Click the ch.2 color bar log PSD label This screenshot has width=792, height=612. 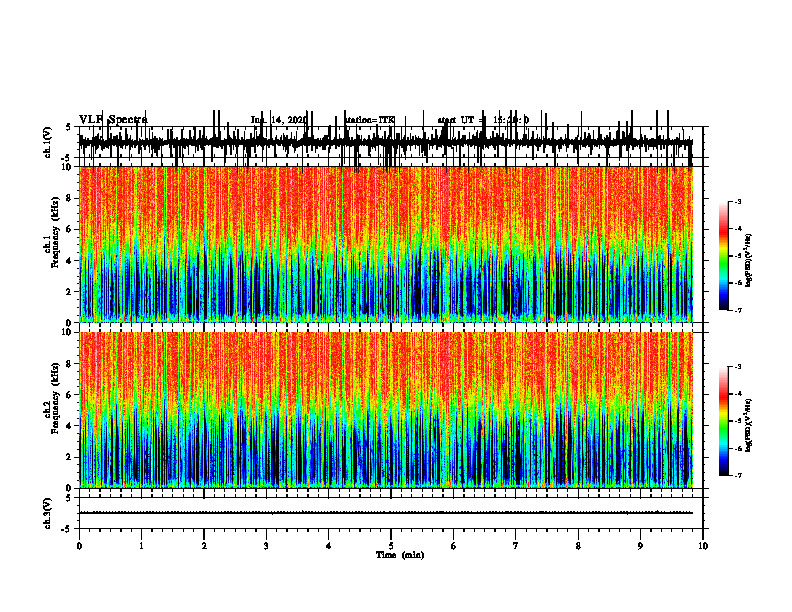click(749, 425)
